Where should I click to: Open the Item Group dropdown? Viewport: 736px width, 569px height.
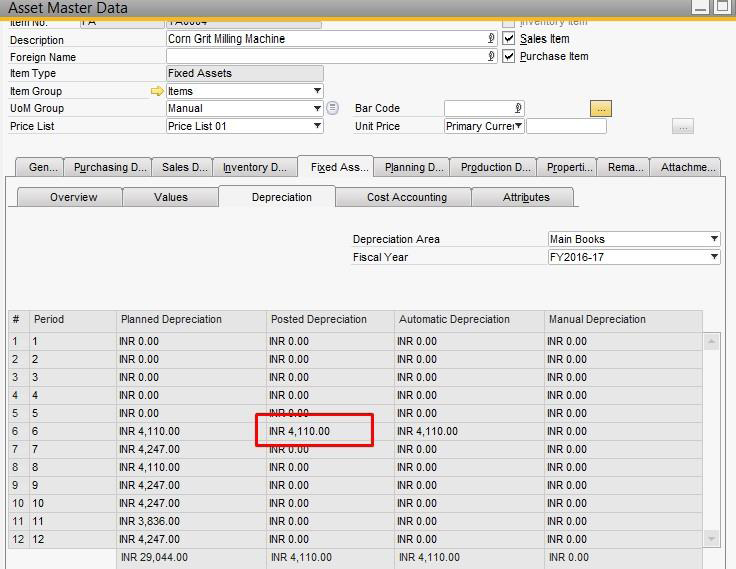[317, 91]
